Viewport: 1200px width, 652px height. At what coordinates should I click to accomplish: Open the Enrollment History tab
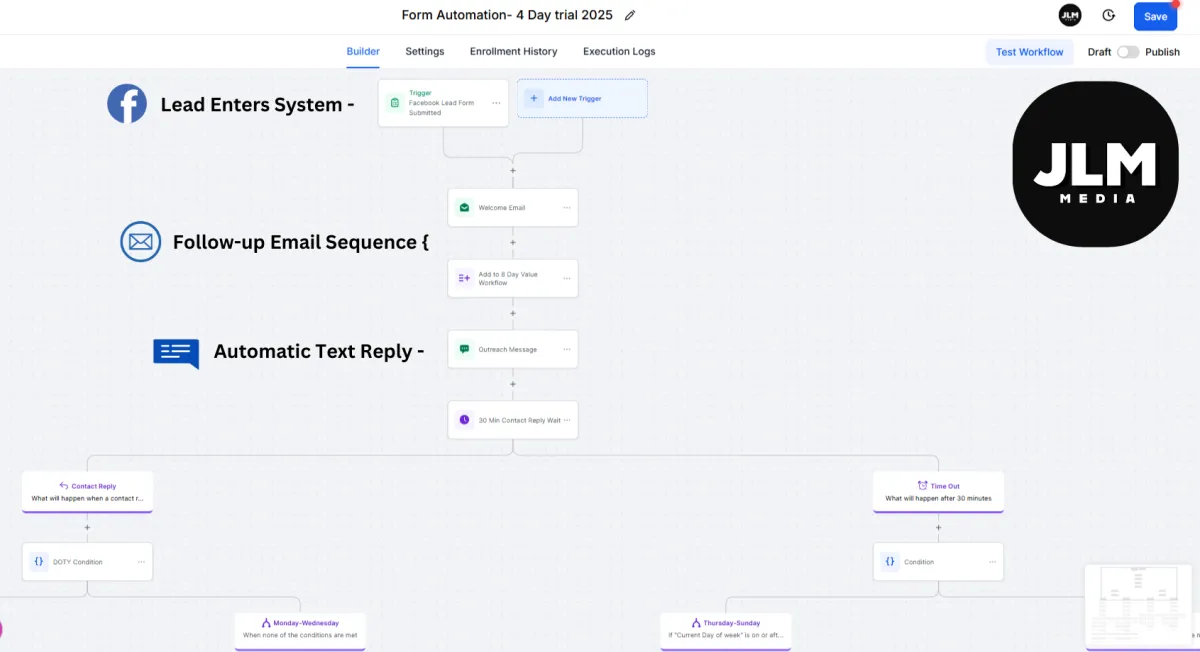point(513,51)
